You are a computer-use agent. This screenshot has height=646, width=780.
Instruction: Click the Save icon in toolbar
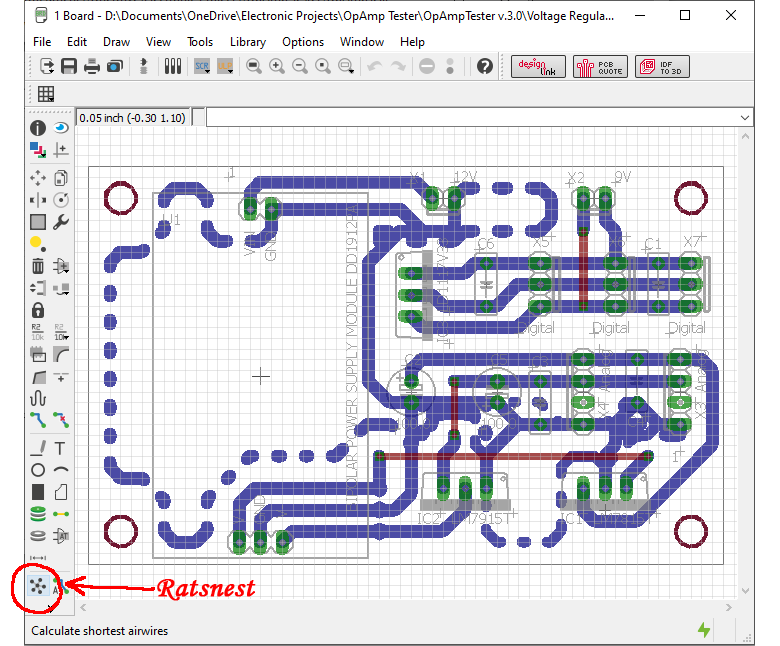click(69, 66)
